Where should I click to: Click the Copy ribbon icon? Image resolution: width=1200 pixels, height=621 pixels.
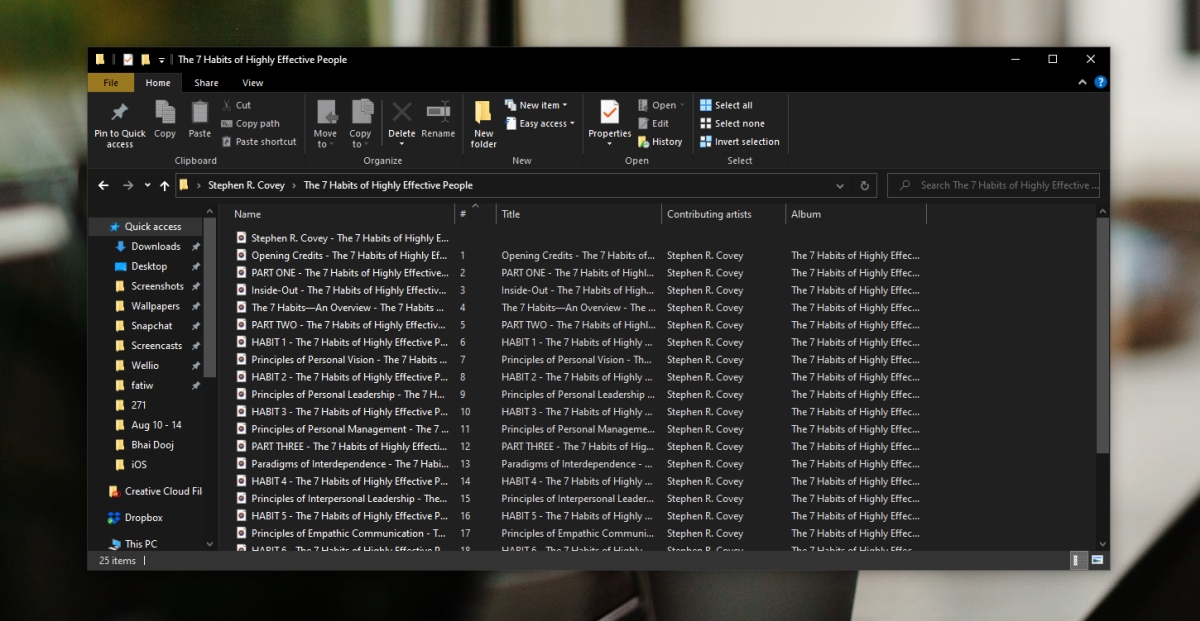165,111
